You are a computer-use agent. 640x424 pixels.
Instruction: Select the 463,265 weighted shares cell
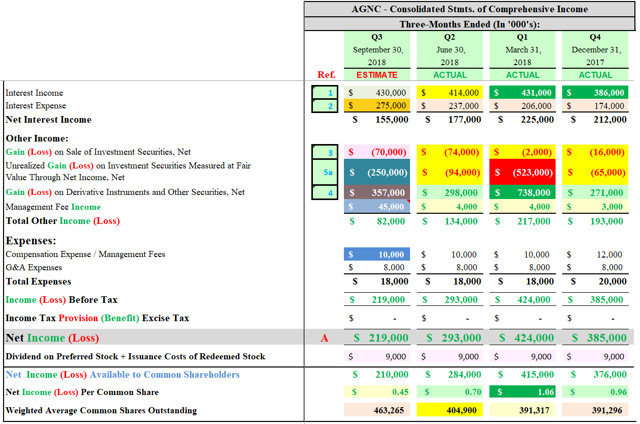pyautogui.click(x=377, y=410)
